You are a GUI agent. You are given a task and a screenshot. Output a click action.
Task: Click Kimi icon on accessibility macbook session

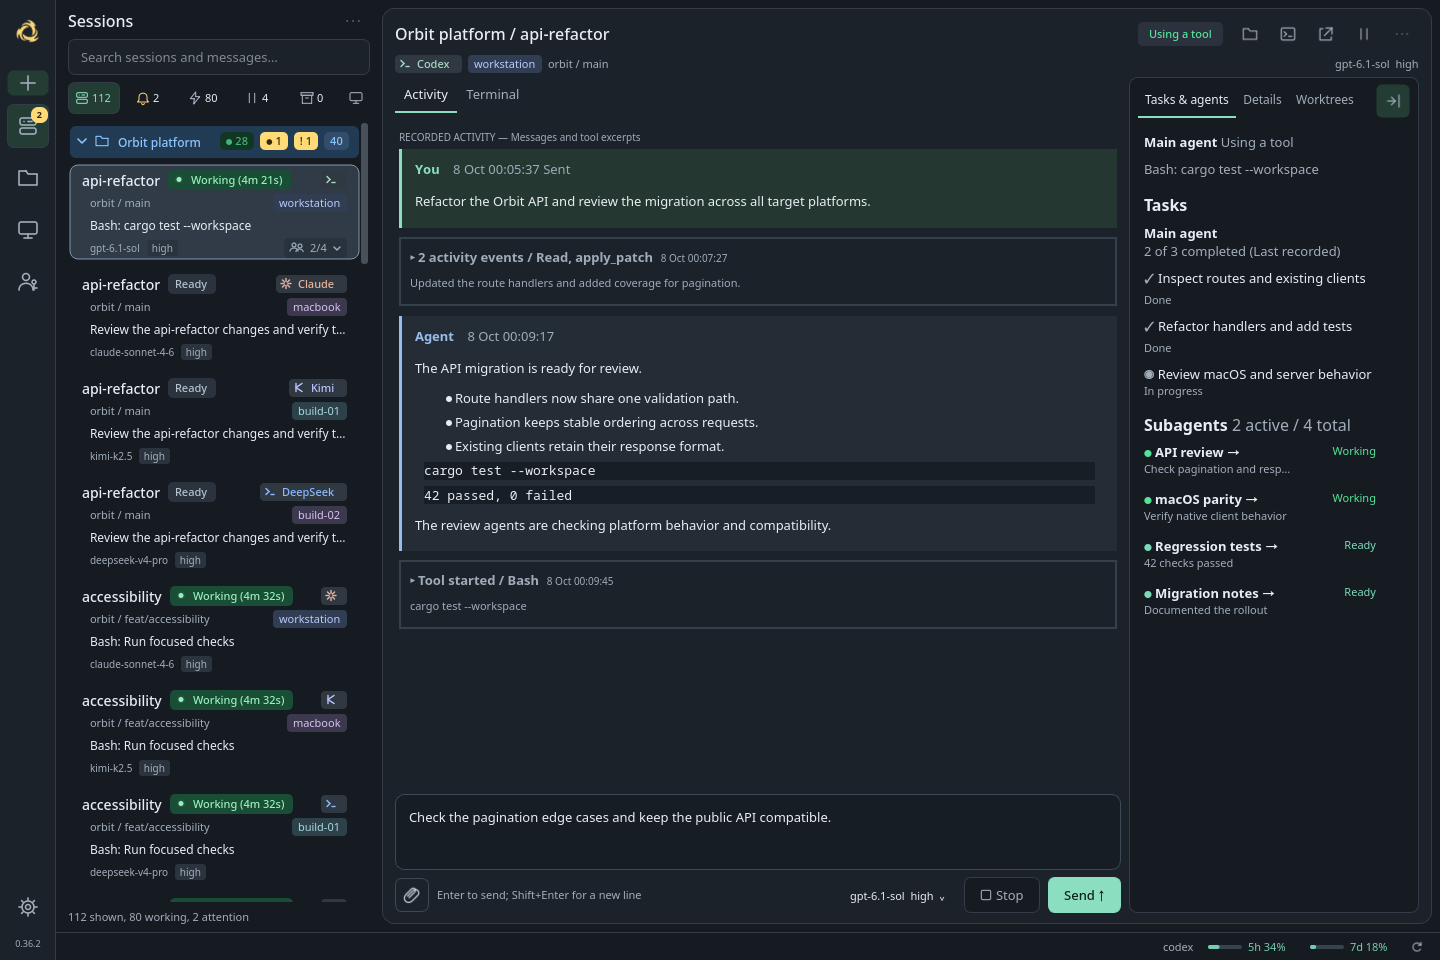click(334, 700)
